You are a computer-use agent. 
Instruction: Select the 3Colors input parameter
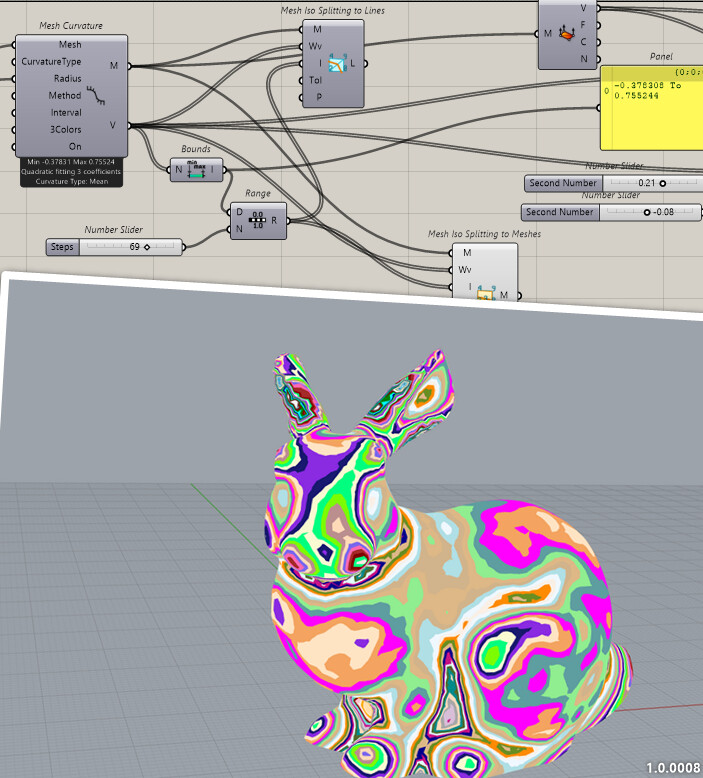tap(65, 130)
